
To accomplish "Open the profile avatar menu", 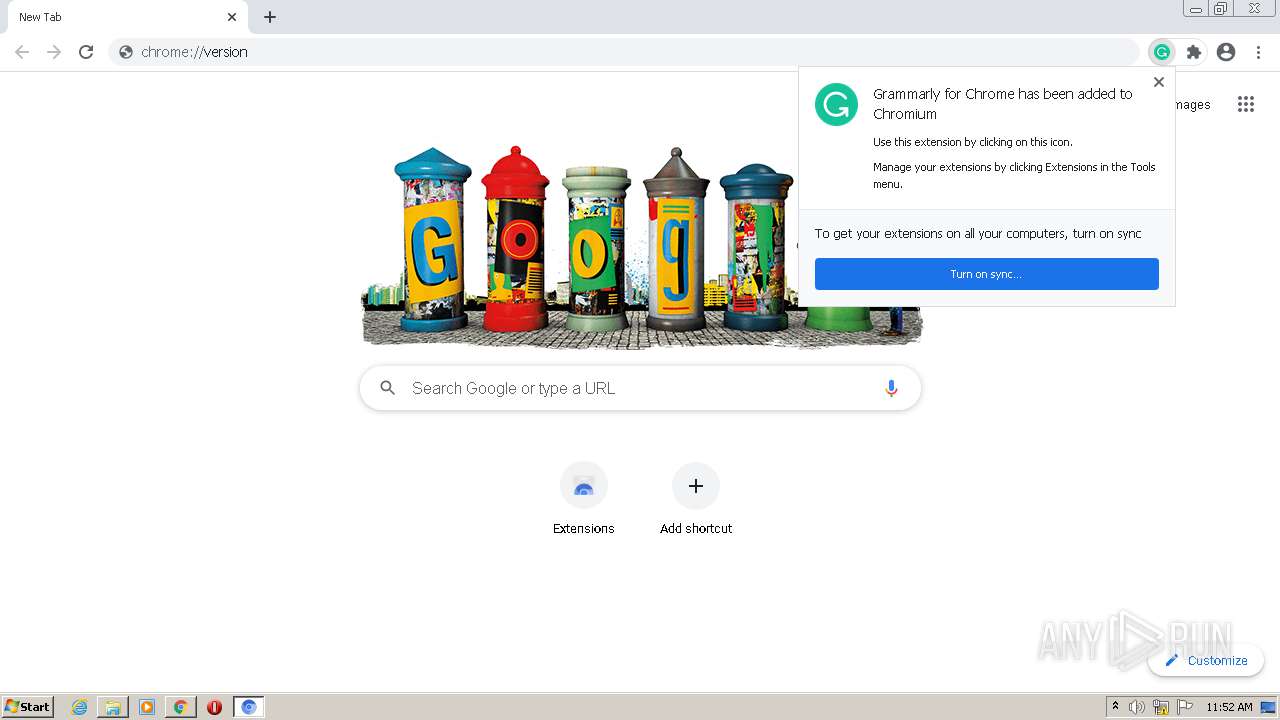I will (1226, 52).
